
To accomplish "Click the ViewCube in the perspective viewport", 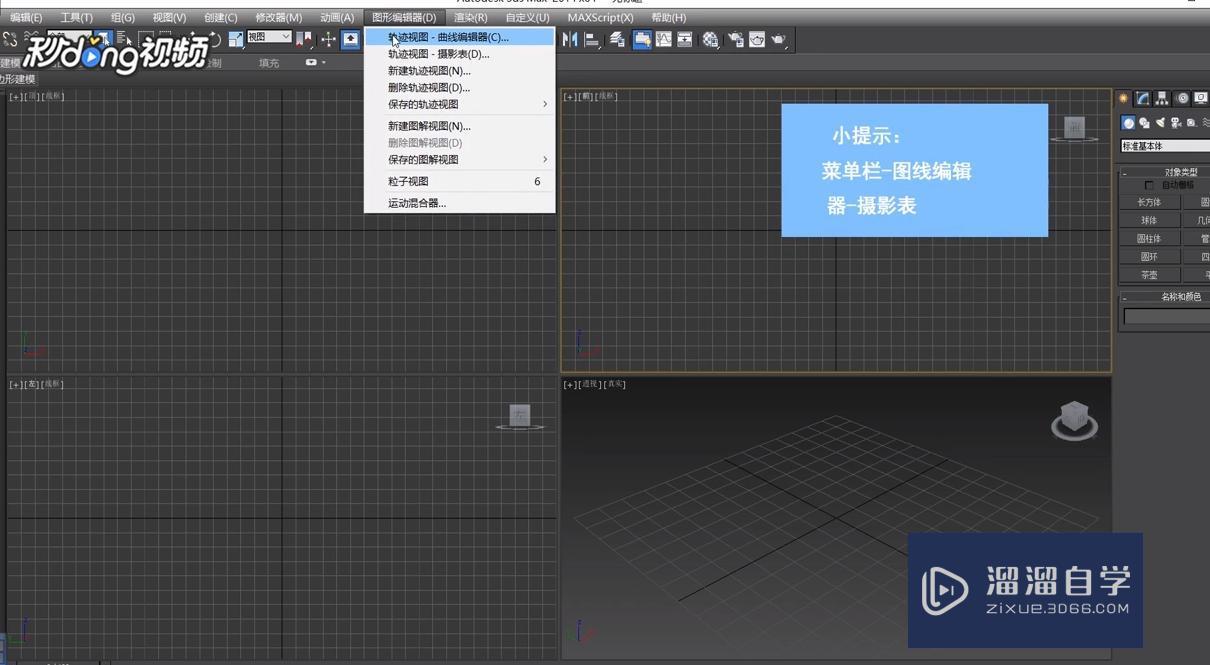I will pyautogui.click(x=1074, y=420).
